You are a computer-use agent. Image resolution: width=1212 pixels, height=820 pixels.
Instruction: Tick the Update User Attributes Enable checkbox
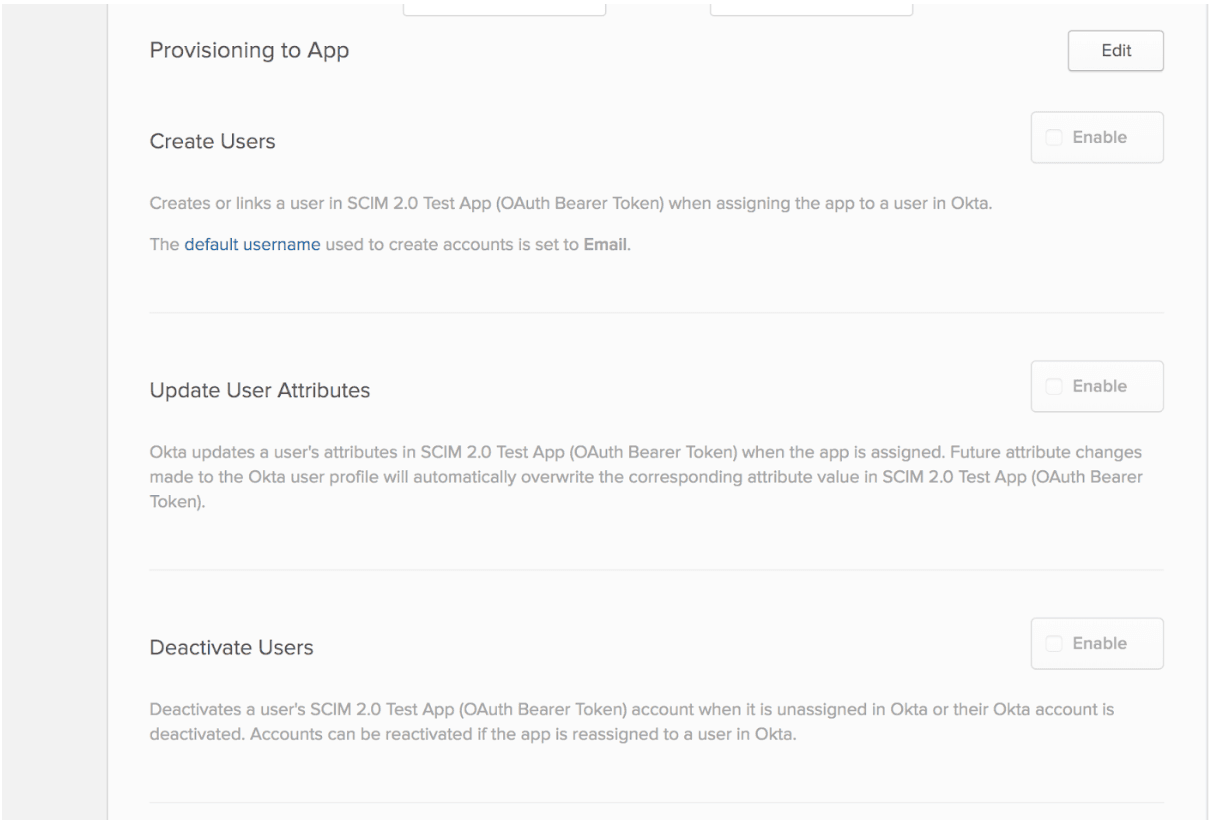point(1054,387)
